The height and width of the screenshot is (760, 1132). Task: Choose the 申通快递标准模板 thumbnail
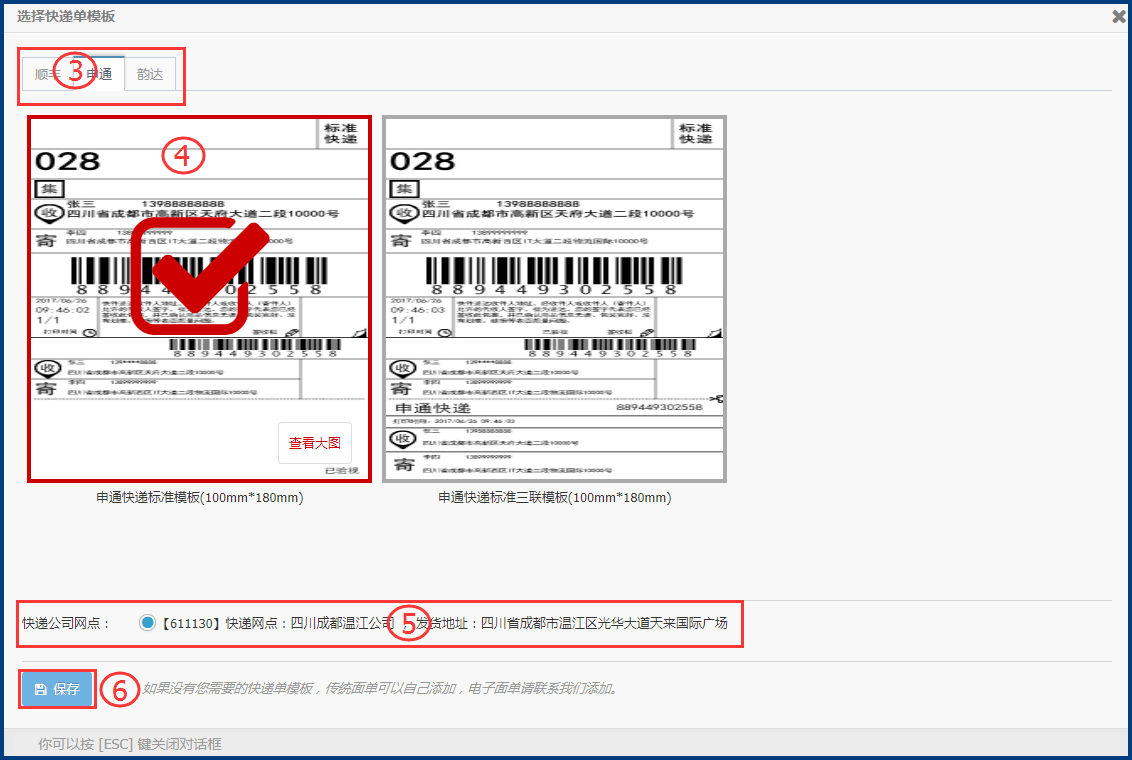click(x=199, y=299)
